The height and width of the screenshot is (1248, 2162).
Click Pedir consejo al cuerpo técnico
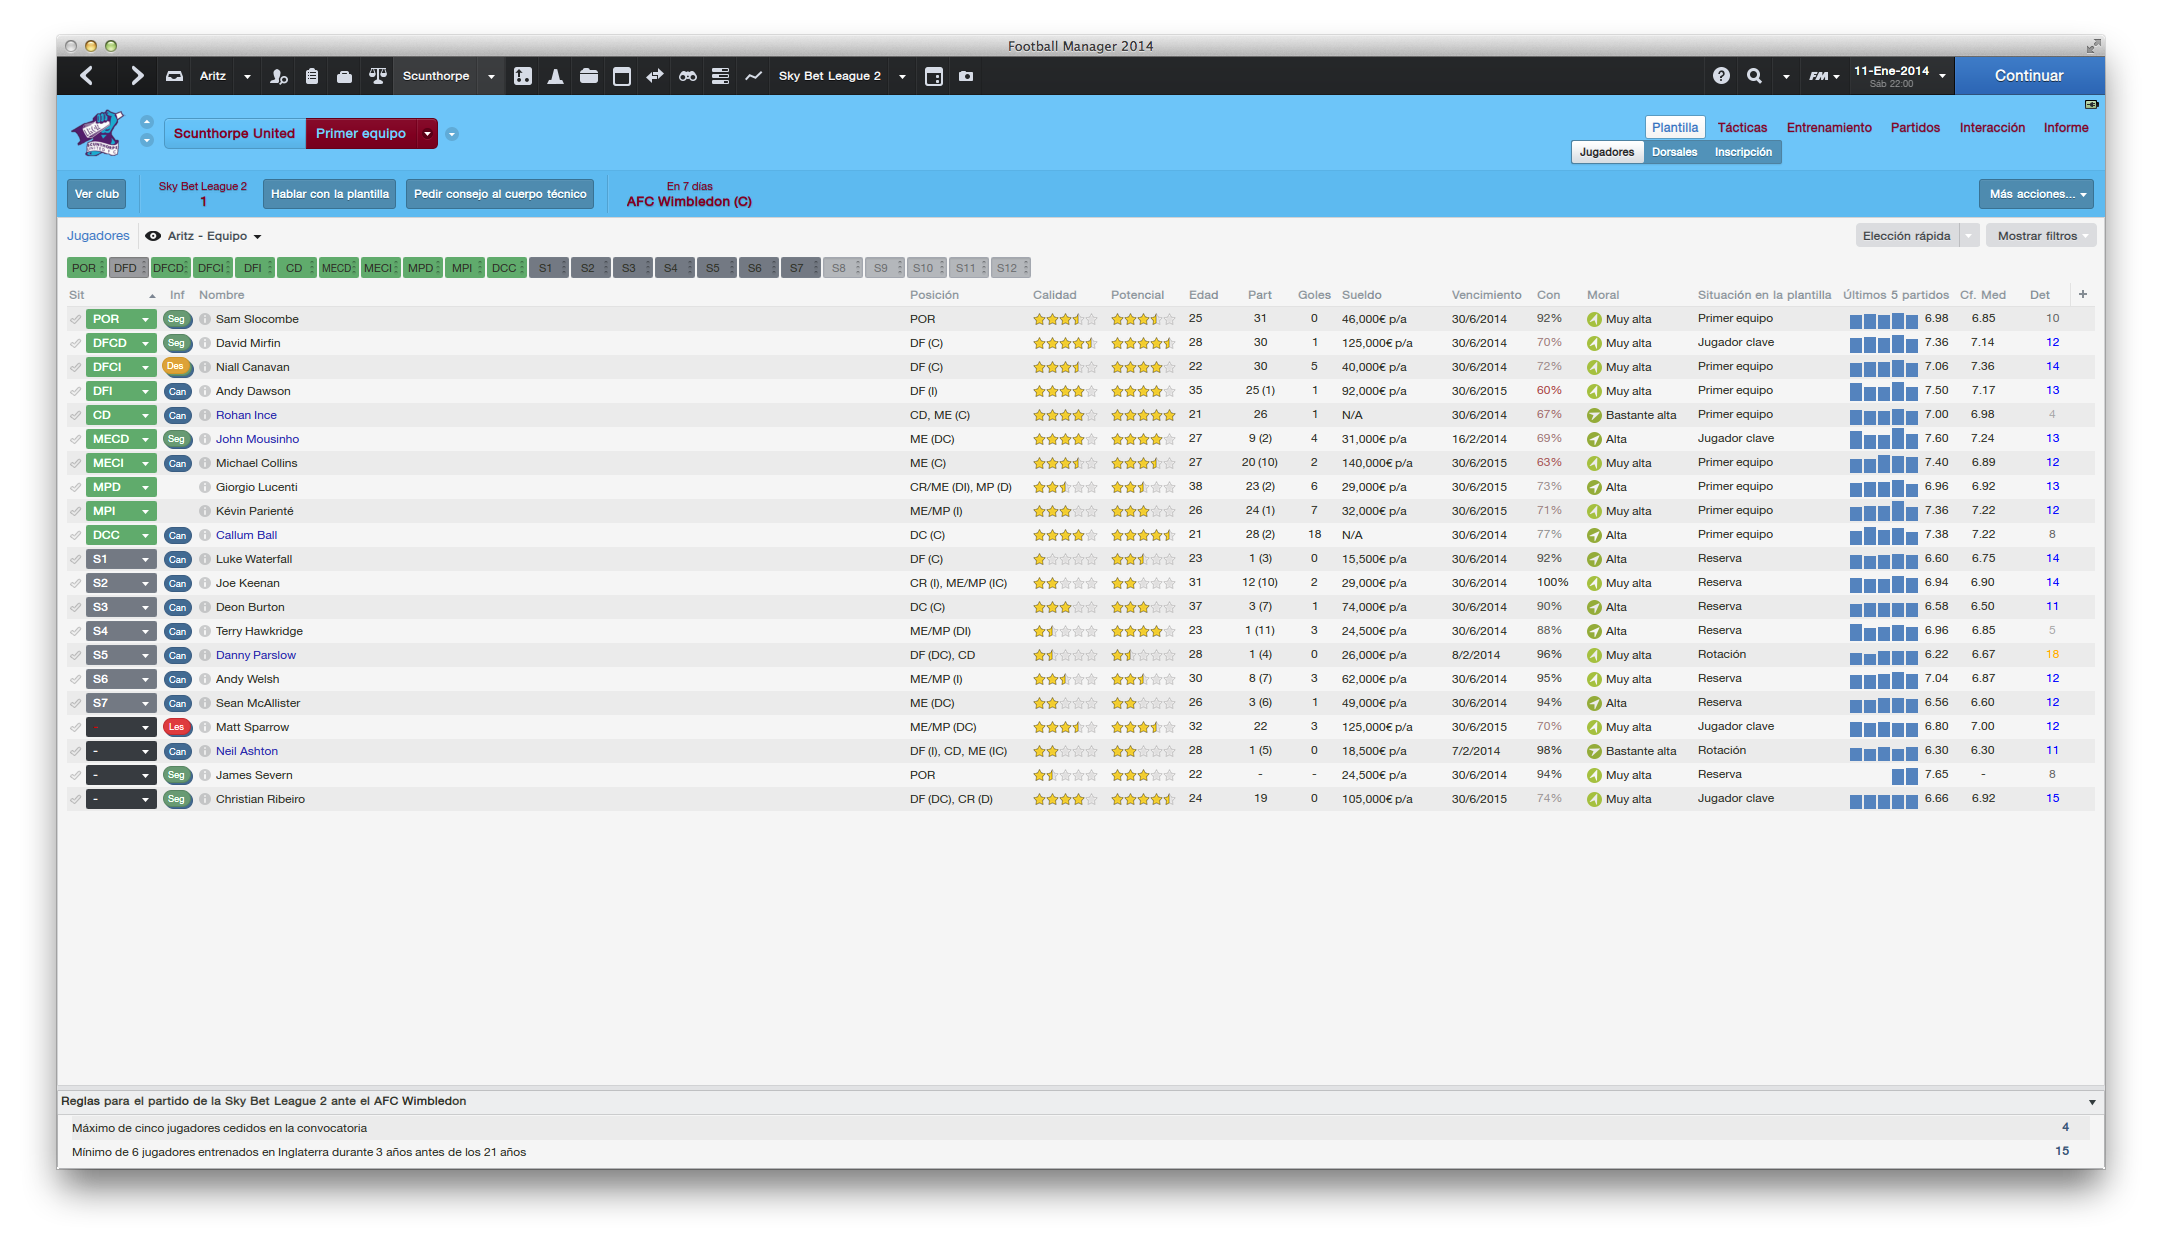(500, 194)
